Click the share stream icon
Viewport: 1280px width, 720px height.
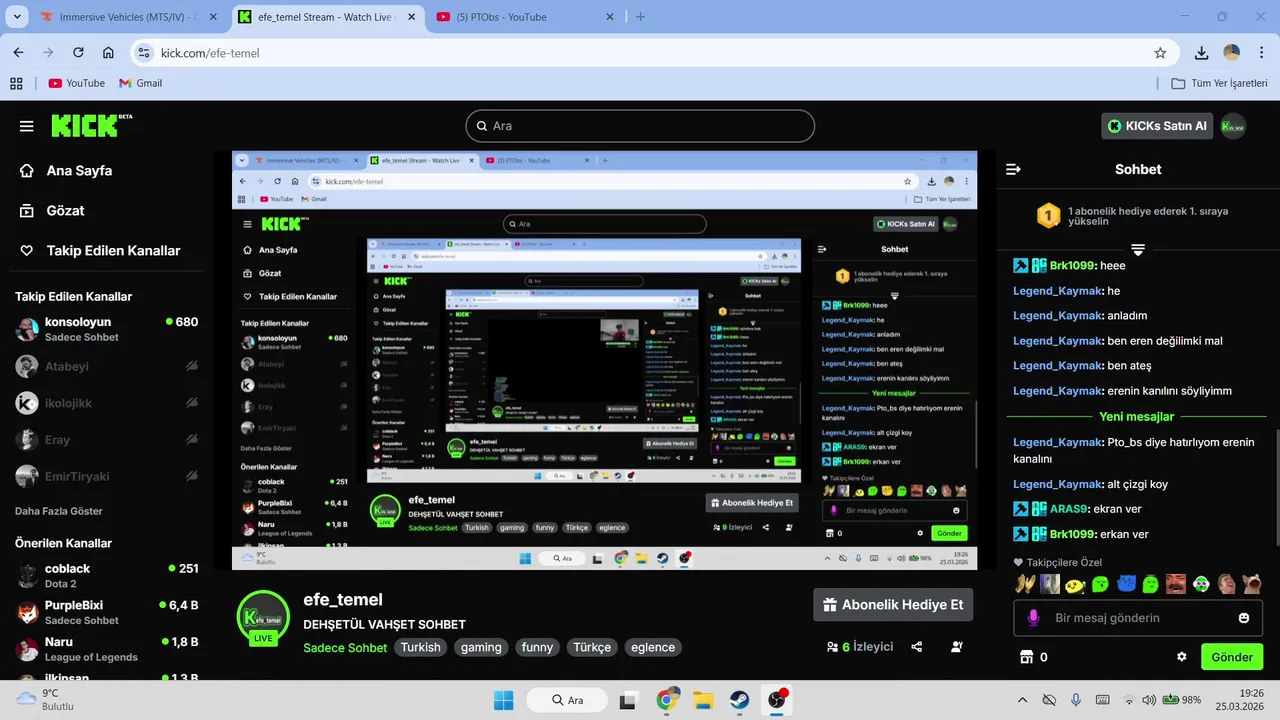click(917, 647)
